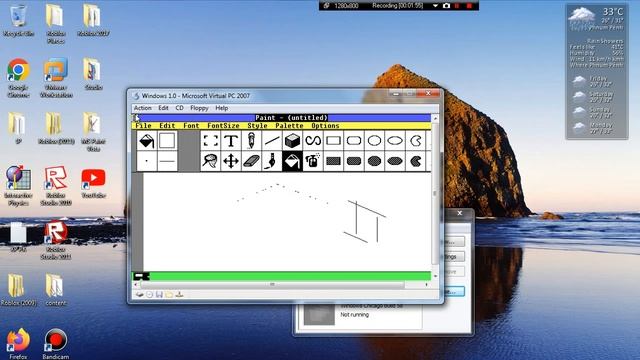Click the network adapter status icon in Virtual PC
Viewport: 640px width, 360px height.
[x=179, y=294]
